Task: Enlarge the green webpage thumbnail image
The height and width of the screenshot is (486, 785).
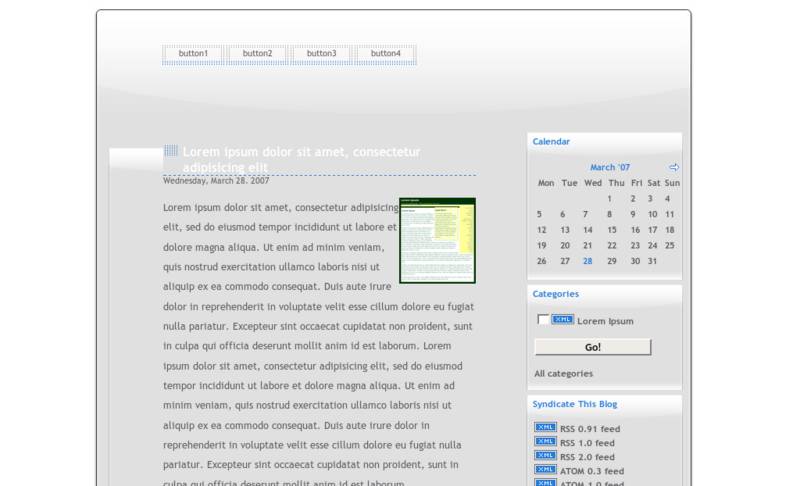Action: click(437, 240)
